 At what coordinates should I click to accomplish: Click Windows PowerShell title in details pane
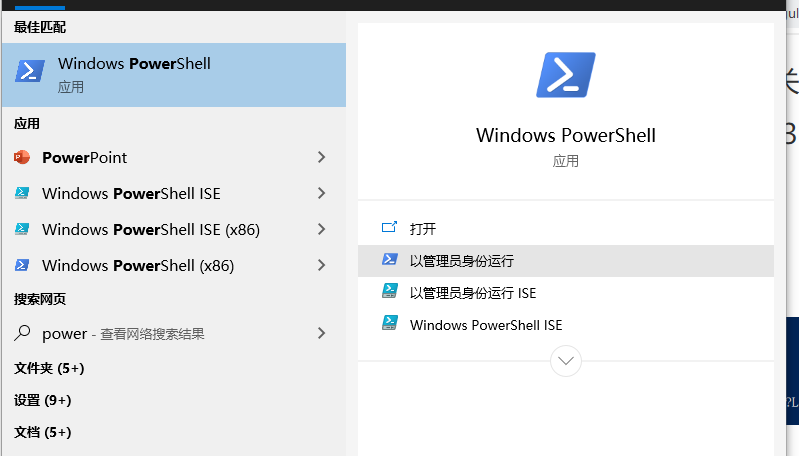[x=566, y=136]
